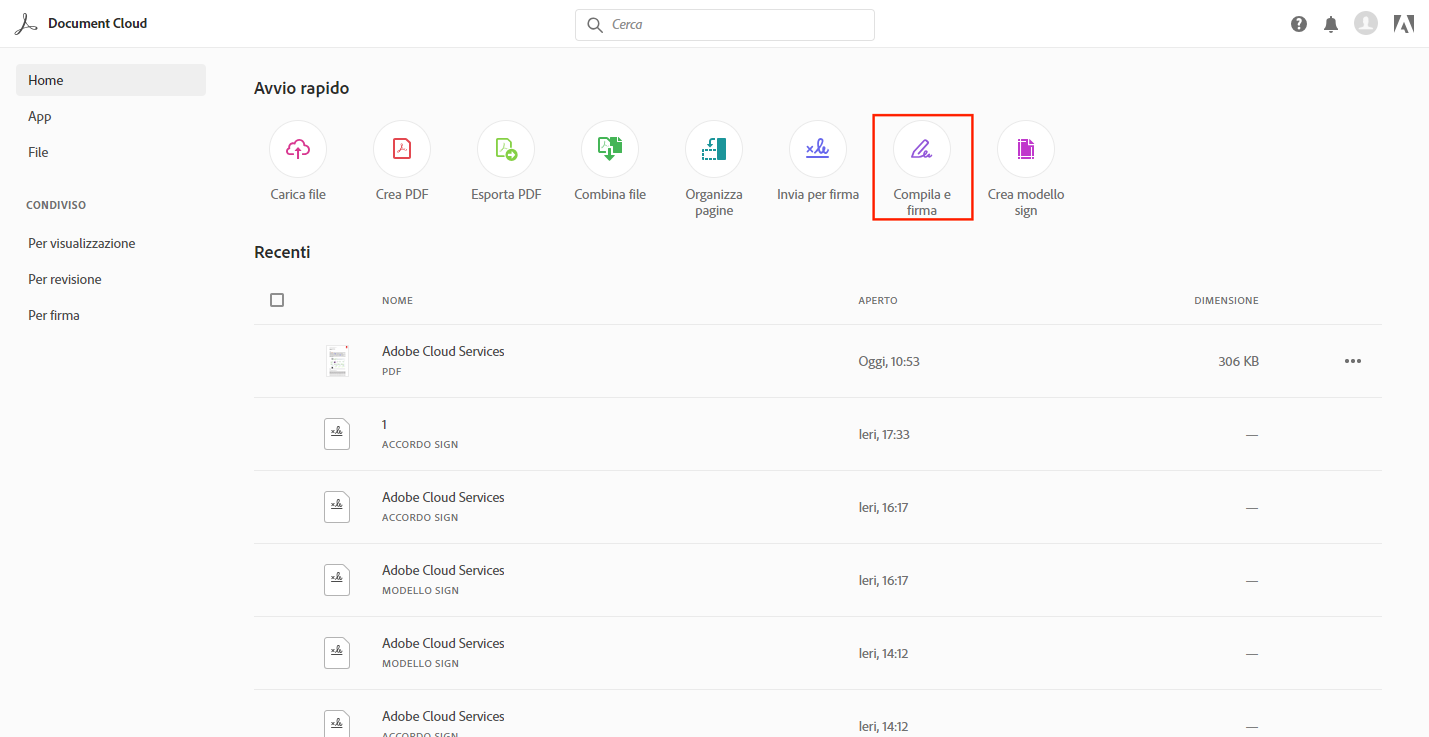Open the Compila e firma tool
The height and width of the screenshot is (737, 1429).
point(922,149)
